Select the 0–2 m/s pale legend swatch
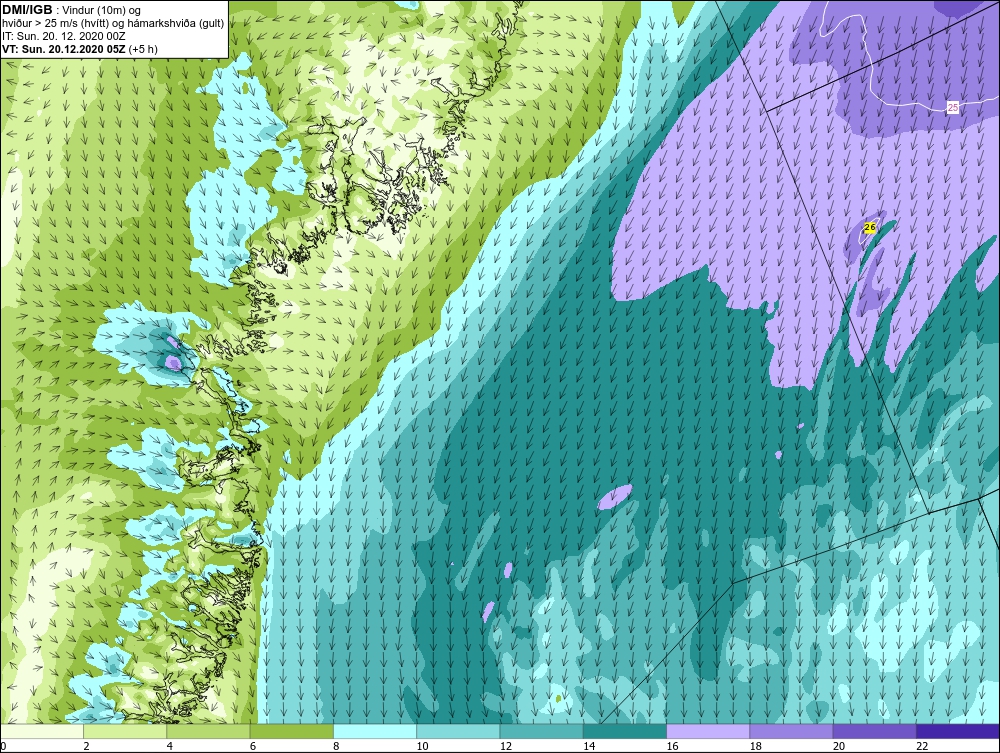The image size is (1000, 753). (x=42, y=731)
